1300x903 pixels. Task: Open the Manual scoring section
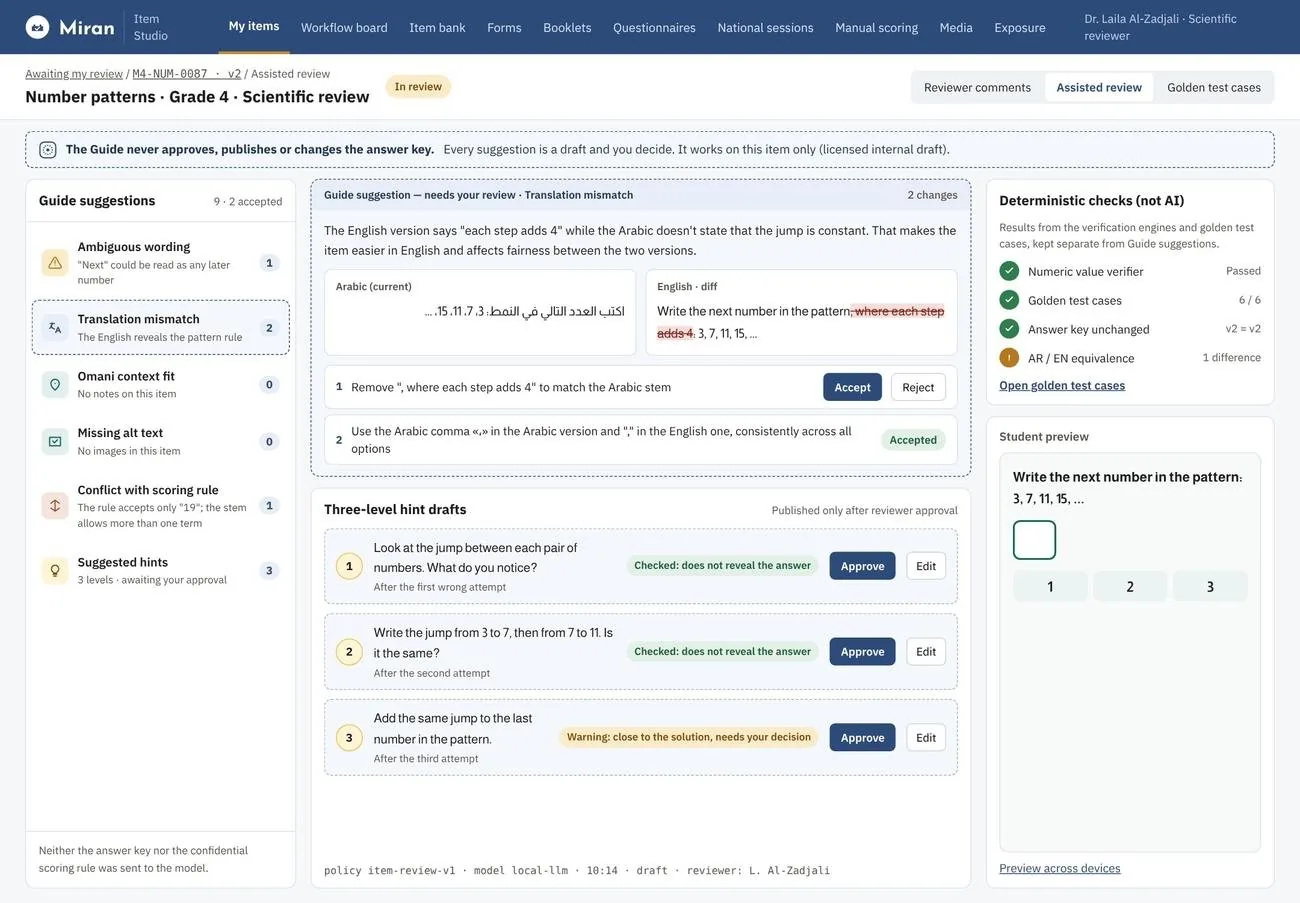(x=876, y=27)
